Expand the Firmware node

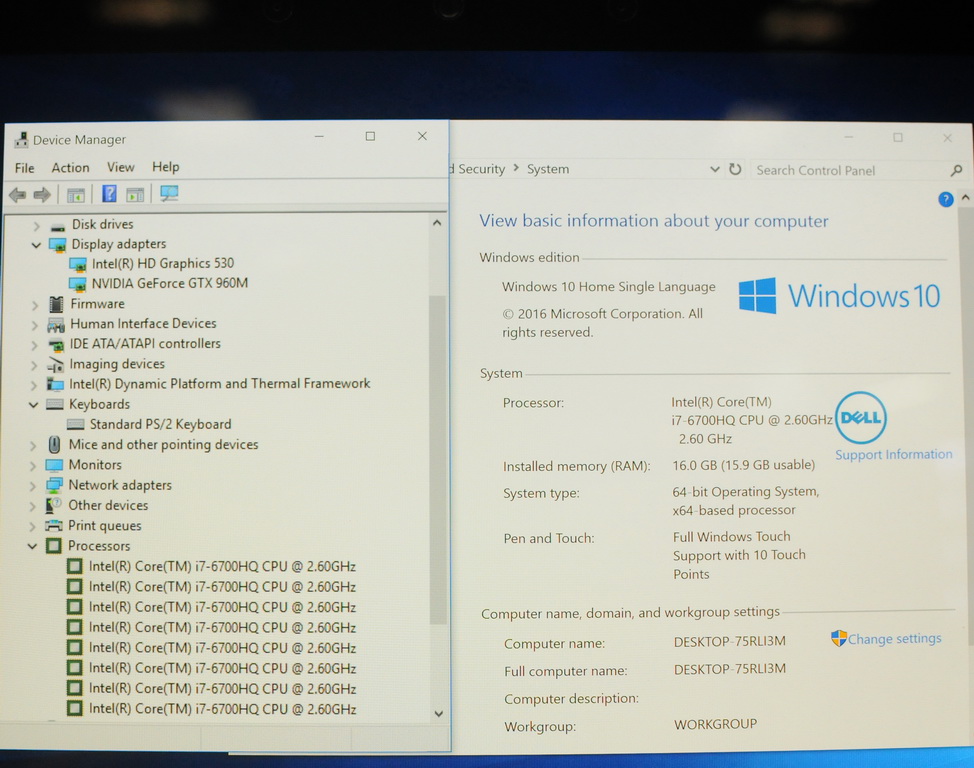click(x=35, y=305)
